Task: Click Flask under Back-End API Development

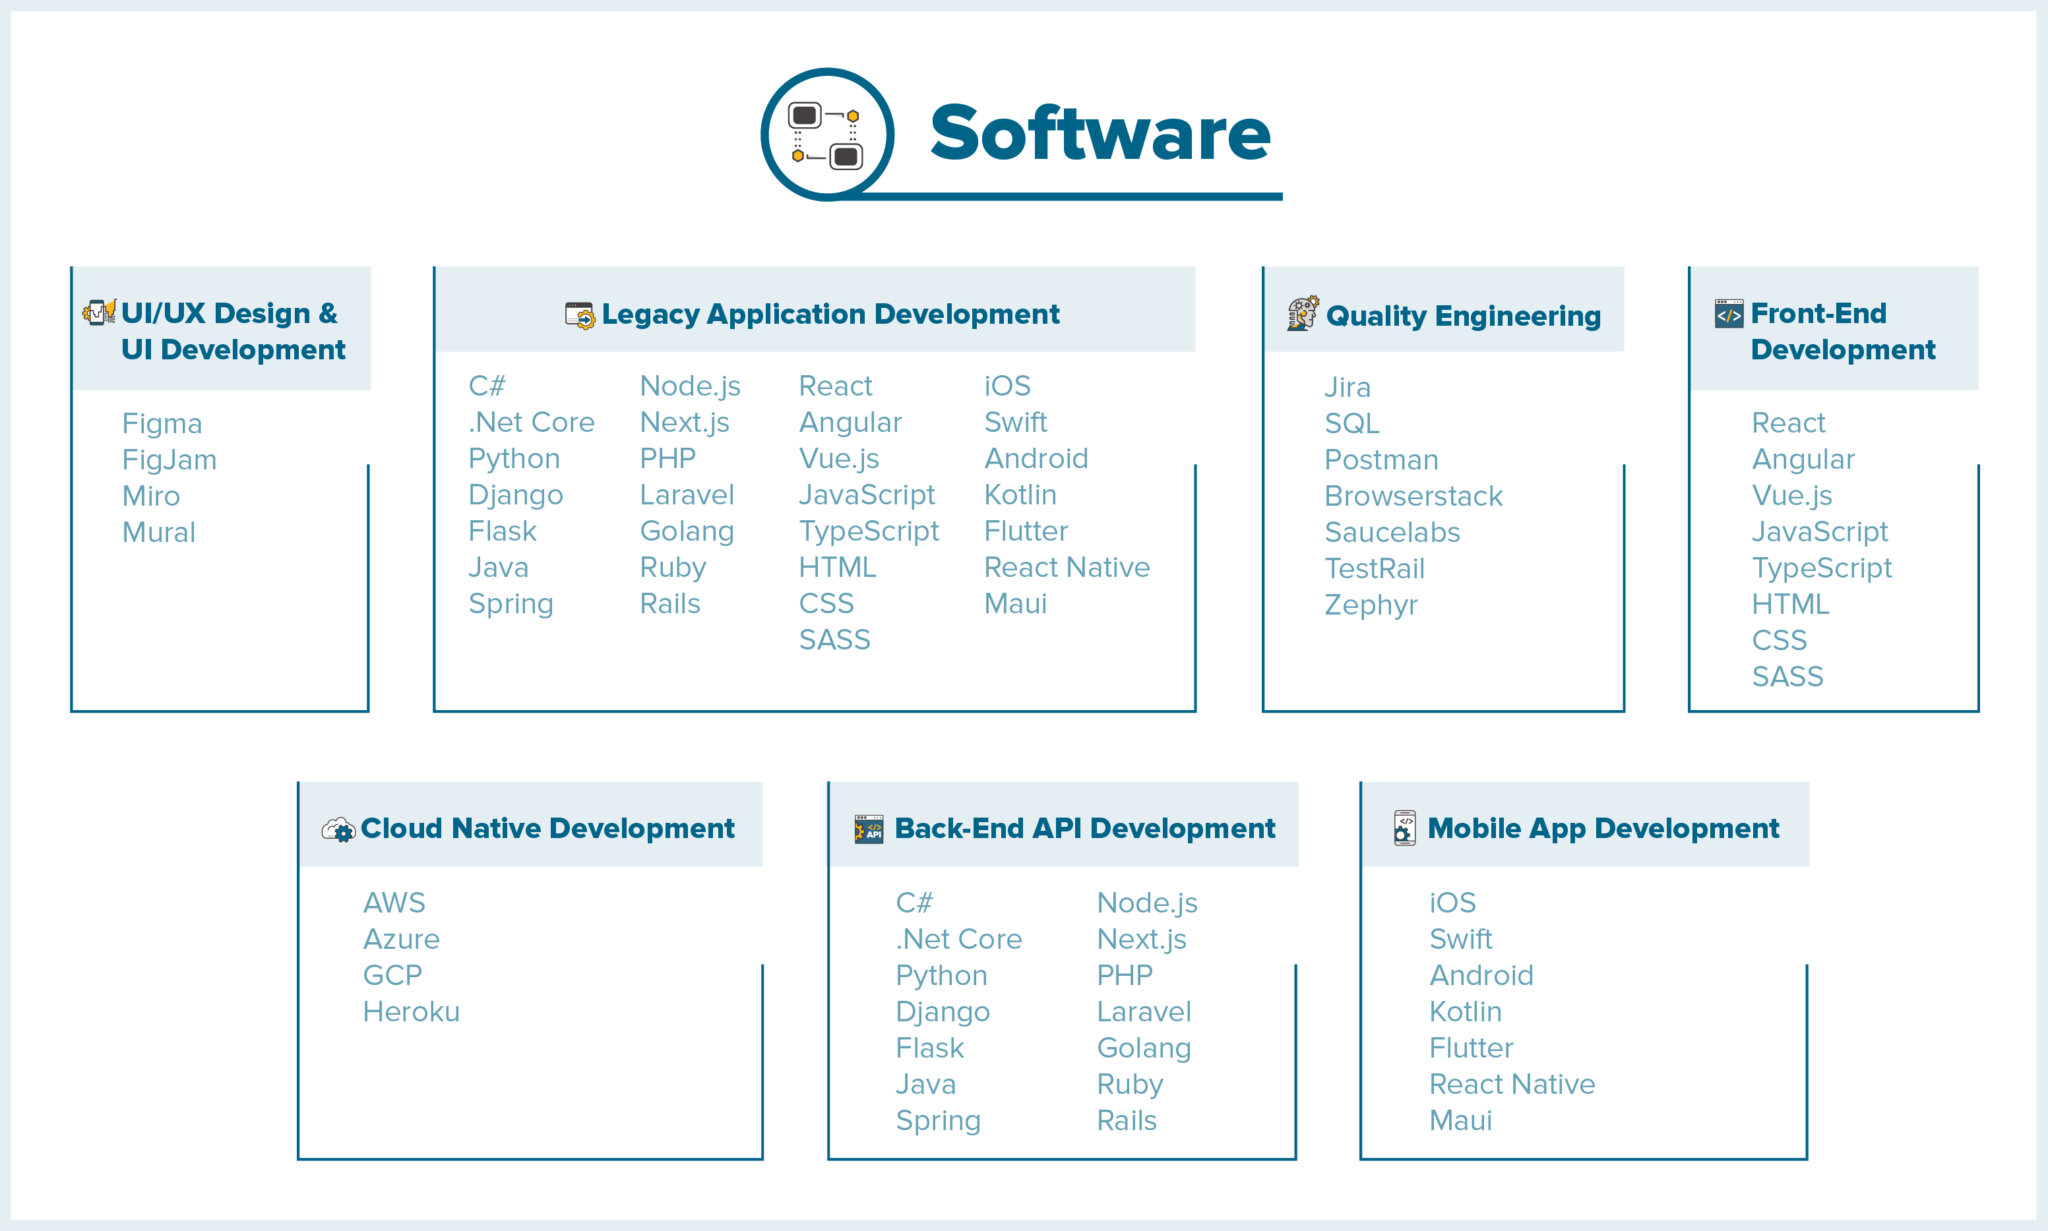Action: coord(930,1048)
